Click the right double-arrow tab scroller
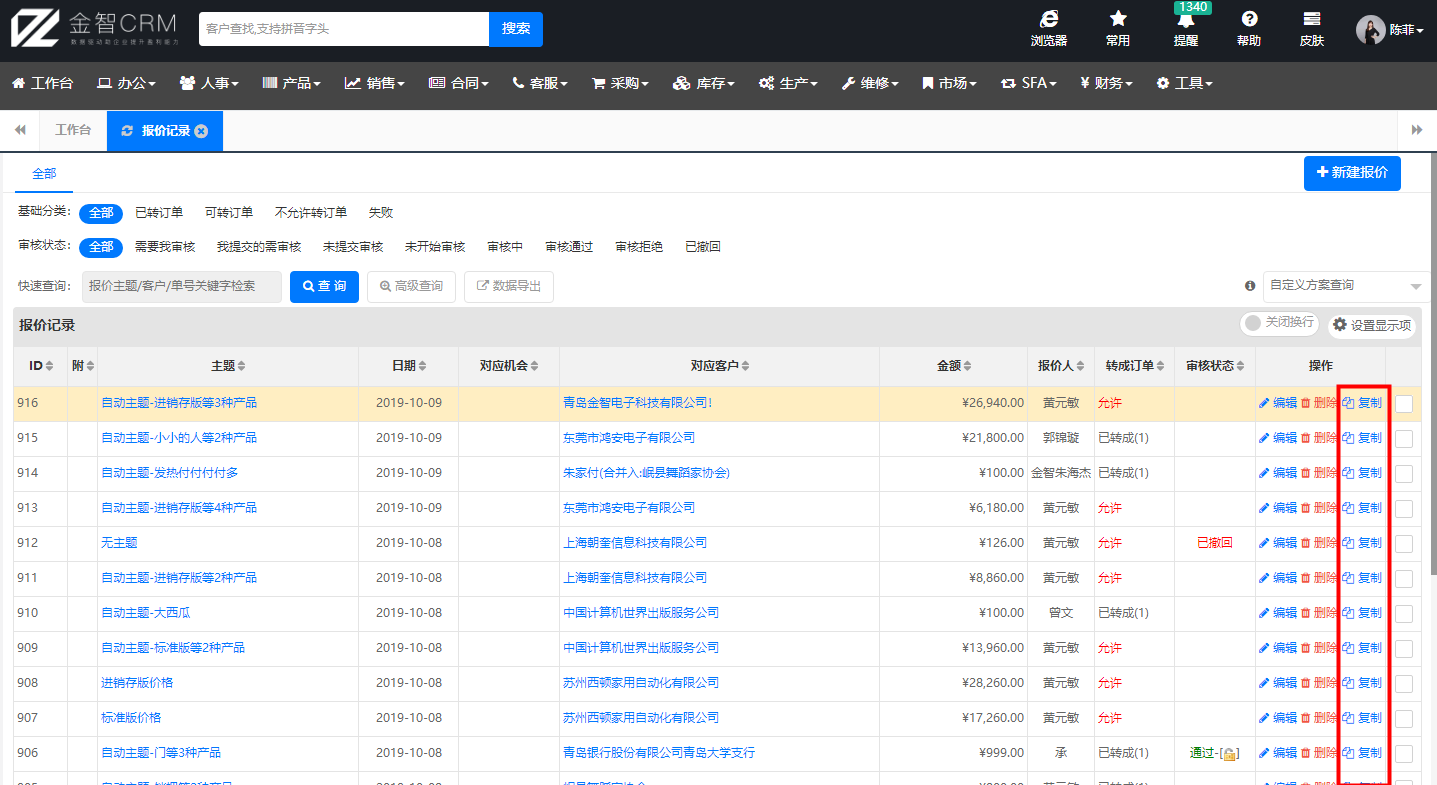The width and height of the screenshot is (1437, 785). click(x=1417, y=131)
